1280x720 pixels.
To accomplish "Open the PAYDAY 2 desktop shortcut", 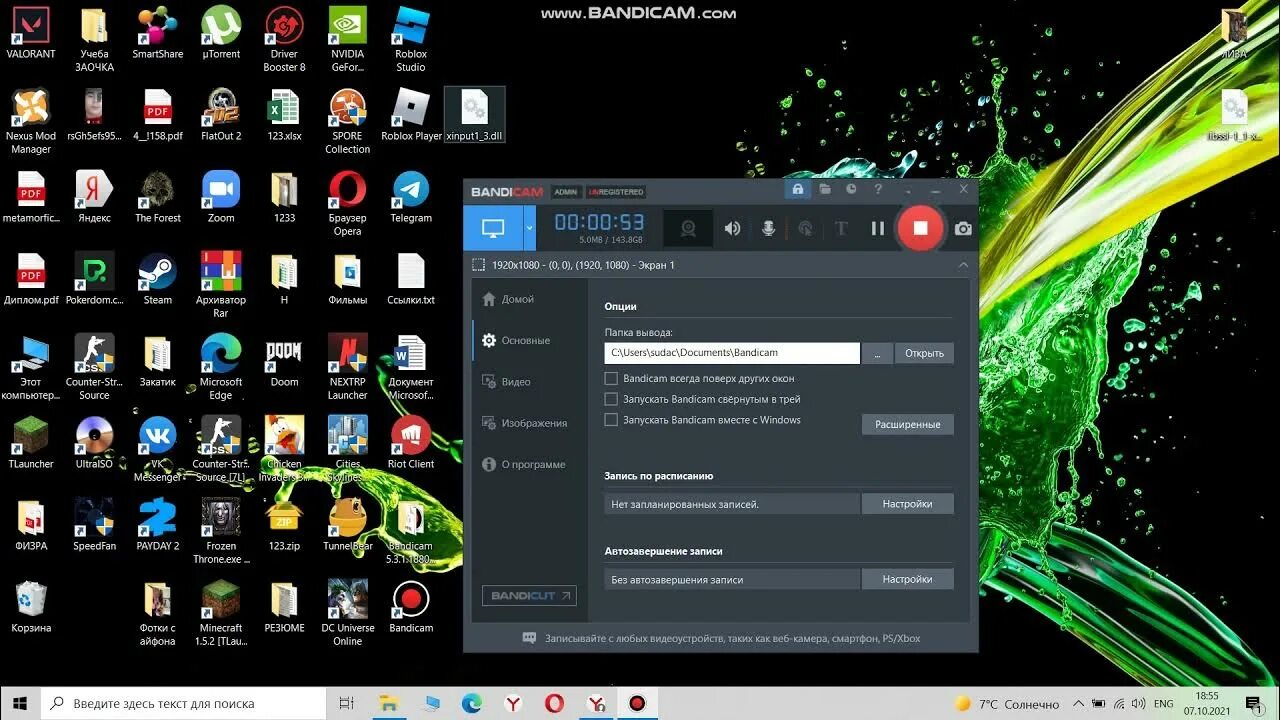I will coord(158,525).
